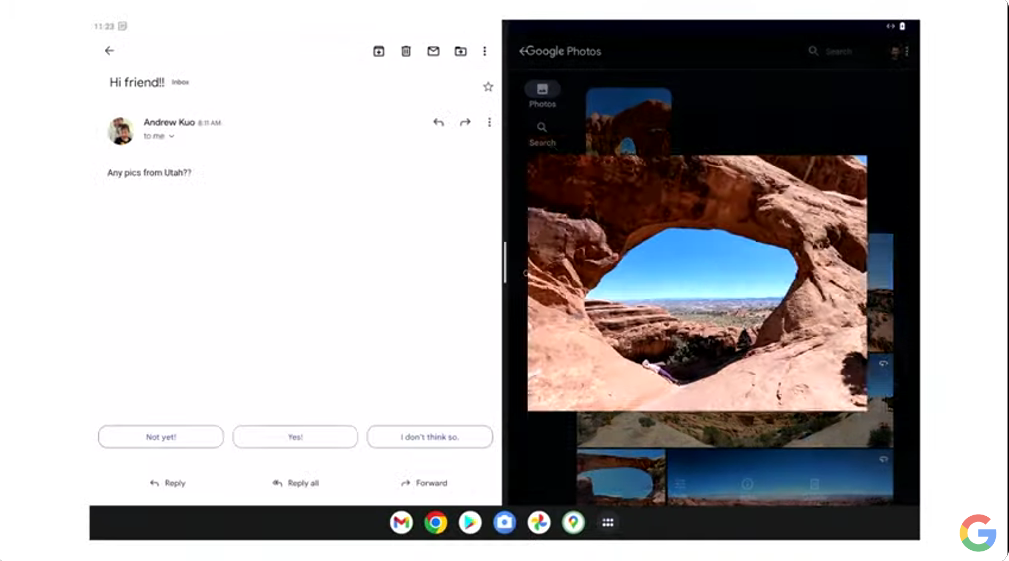Archive the Hi friend!! email
1009x561 pixels.
click(x=379, y=51)
